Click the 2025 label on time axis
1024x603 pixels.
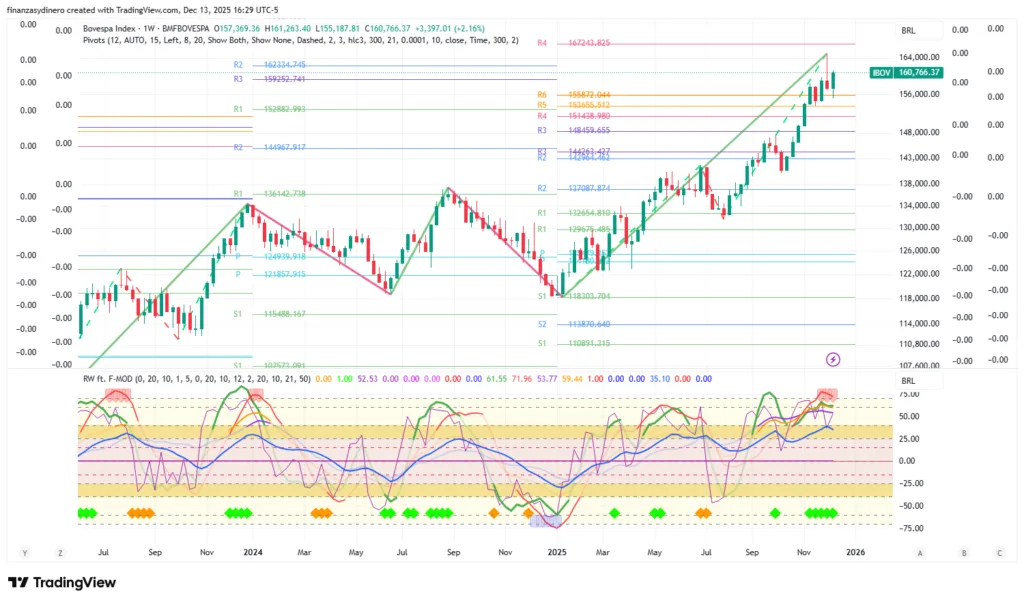click(556, 551)
